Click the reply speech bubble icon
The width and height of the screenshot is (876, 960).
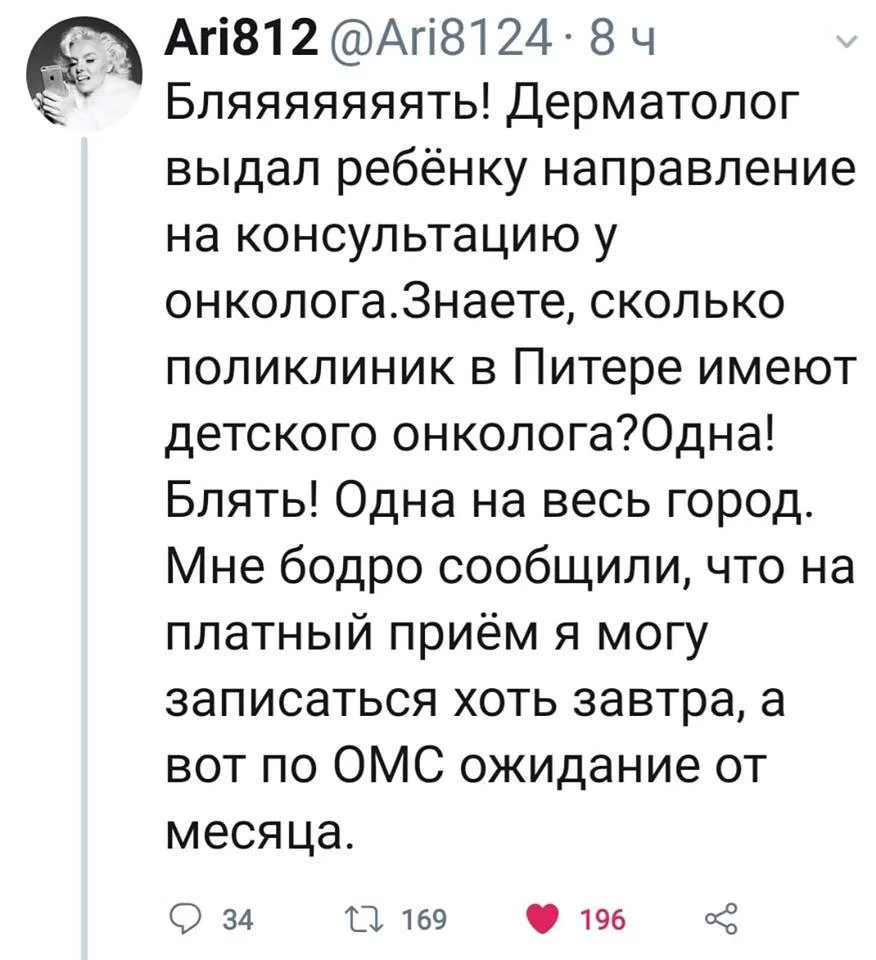(179, 918)
